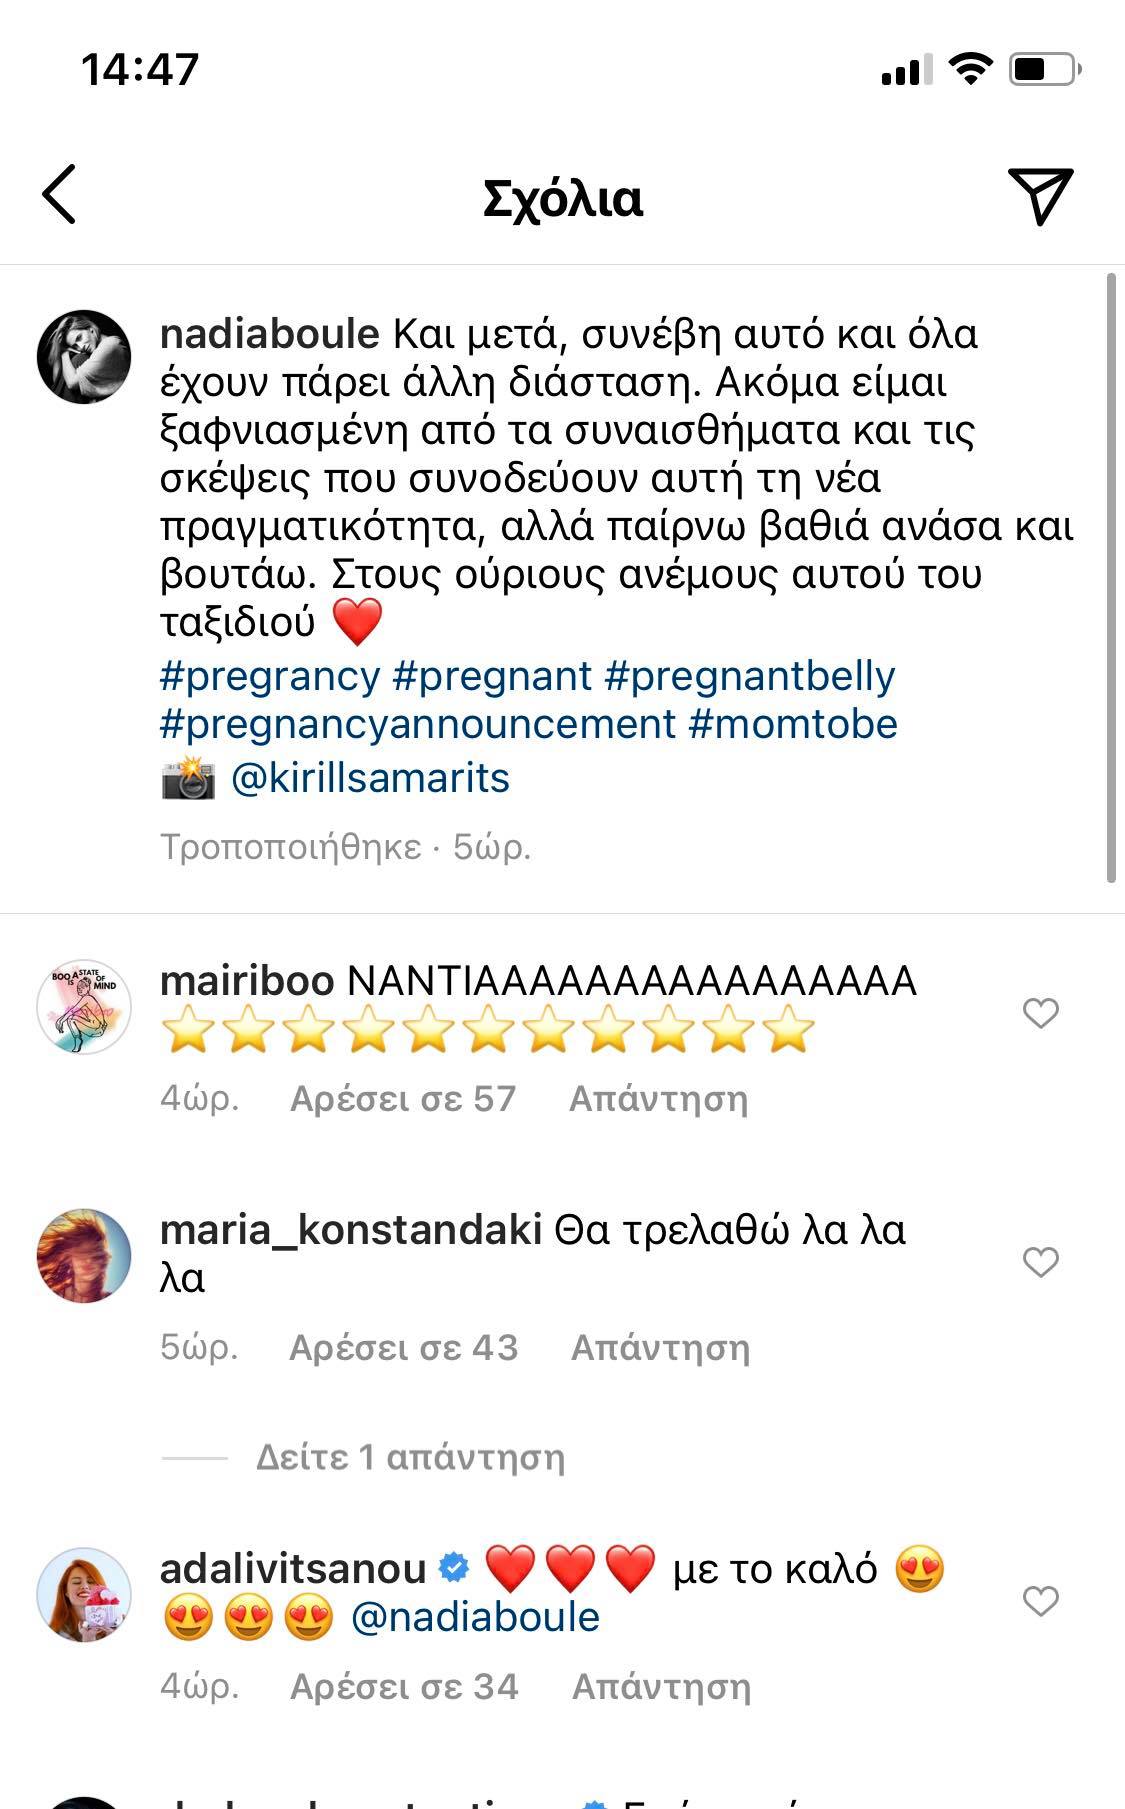Open mairiboo avatar
Screen dimensions: 1125x1809
(x=84, y=1007)
